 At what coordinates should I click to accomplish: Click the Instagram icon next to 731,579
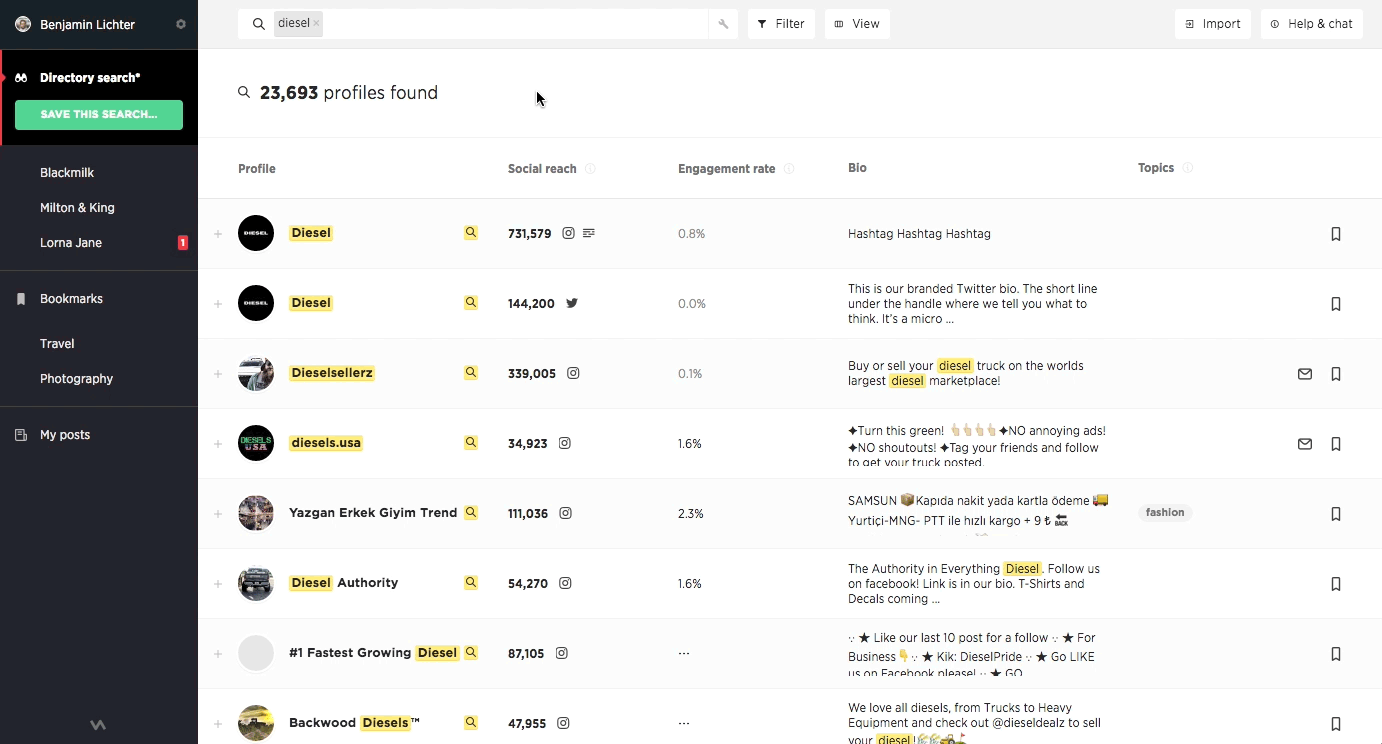click(568, 233)
